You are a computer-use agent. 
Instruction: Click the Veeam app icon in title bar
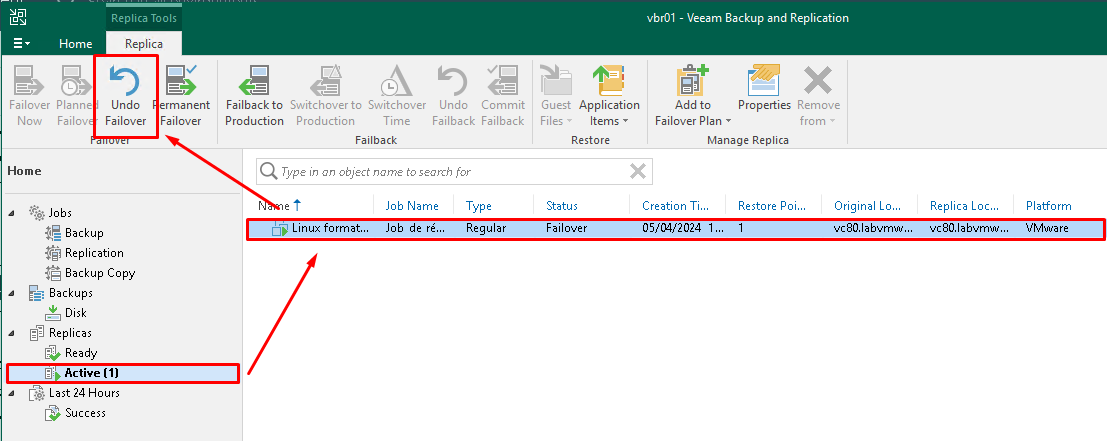pyautogui.click(x=18, y=17)
